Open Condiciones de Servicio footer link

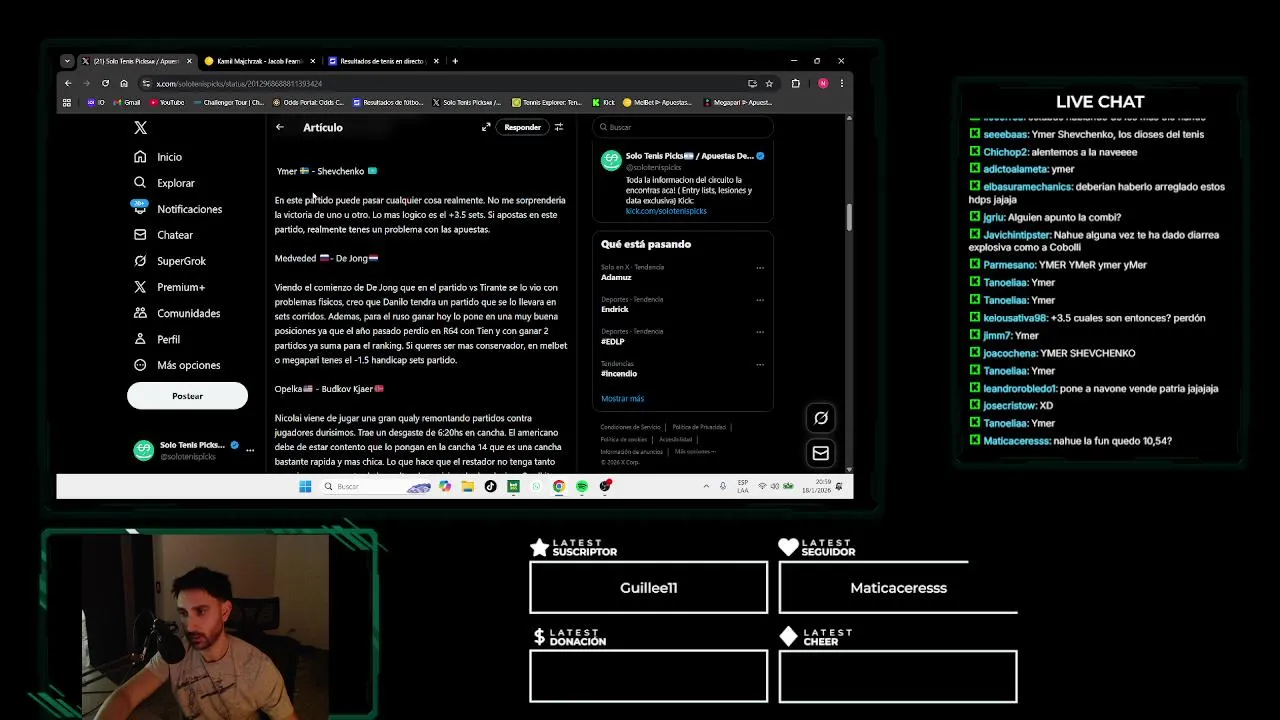pos(631,427)
